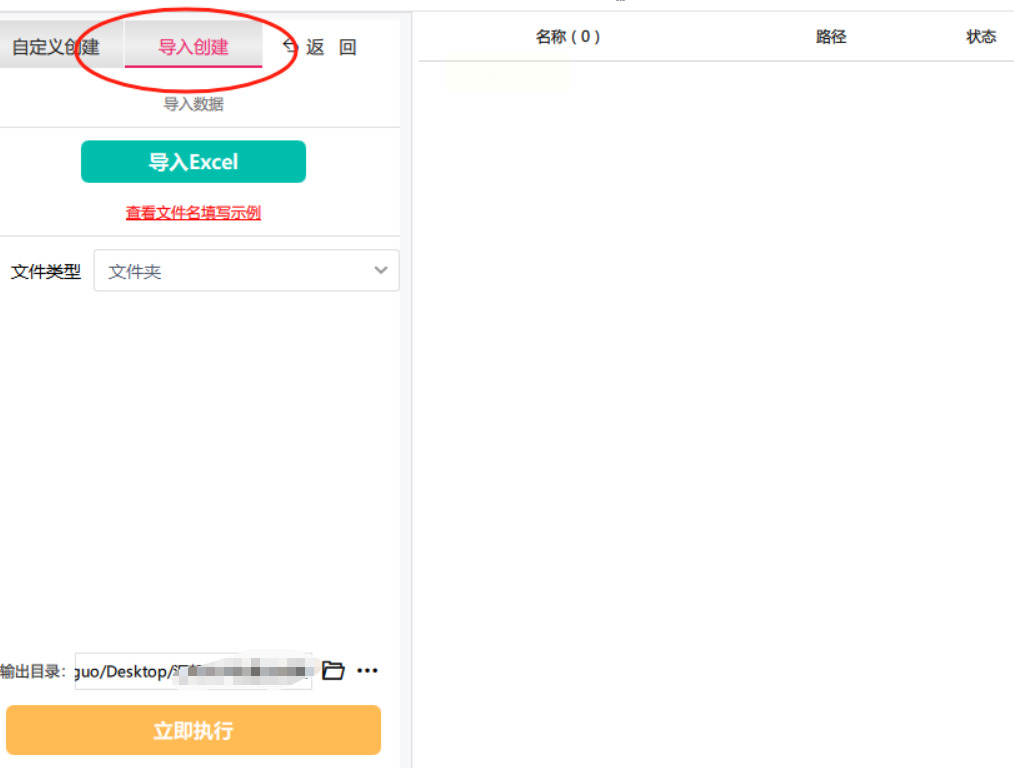This screenshot has height=768, width=1014.
Task: Open the 查看文件名填写示例 link
Action: pyautogui.click(x=193, y=213)
